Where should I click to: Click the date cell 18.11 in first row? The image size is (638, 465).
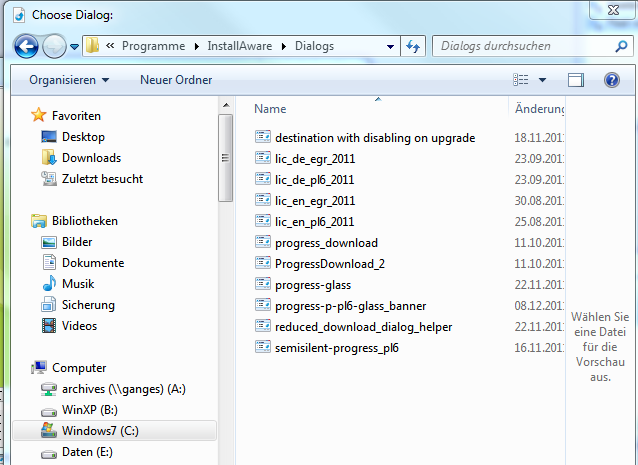point(539,138)
